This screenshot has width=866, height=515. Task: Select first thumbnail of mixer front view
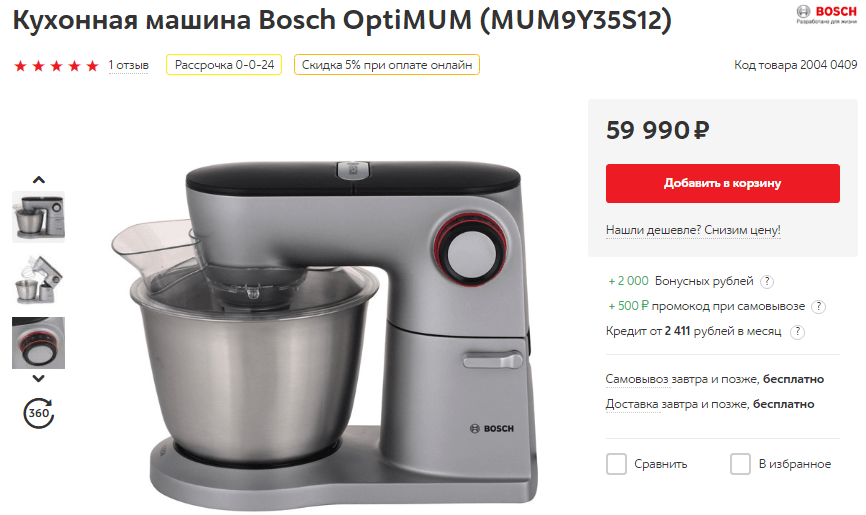pos(39,217)
